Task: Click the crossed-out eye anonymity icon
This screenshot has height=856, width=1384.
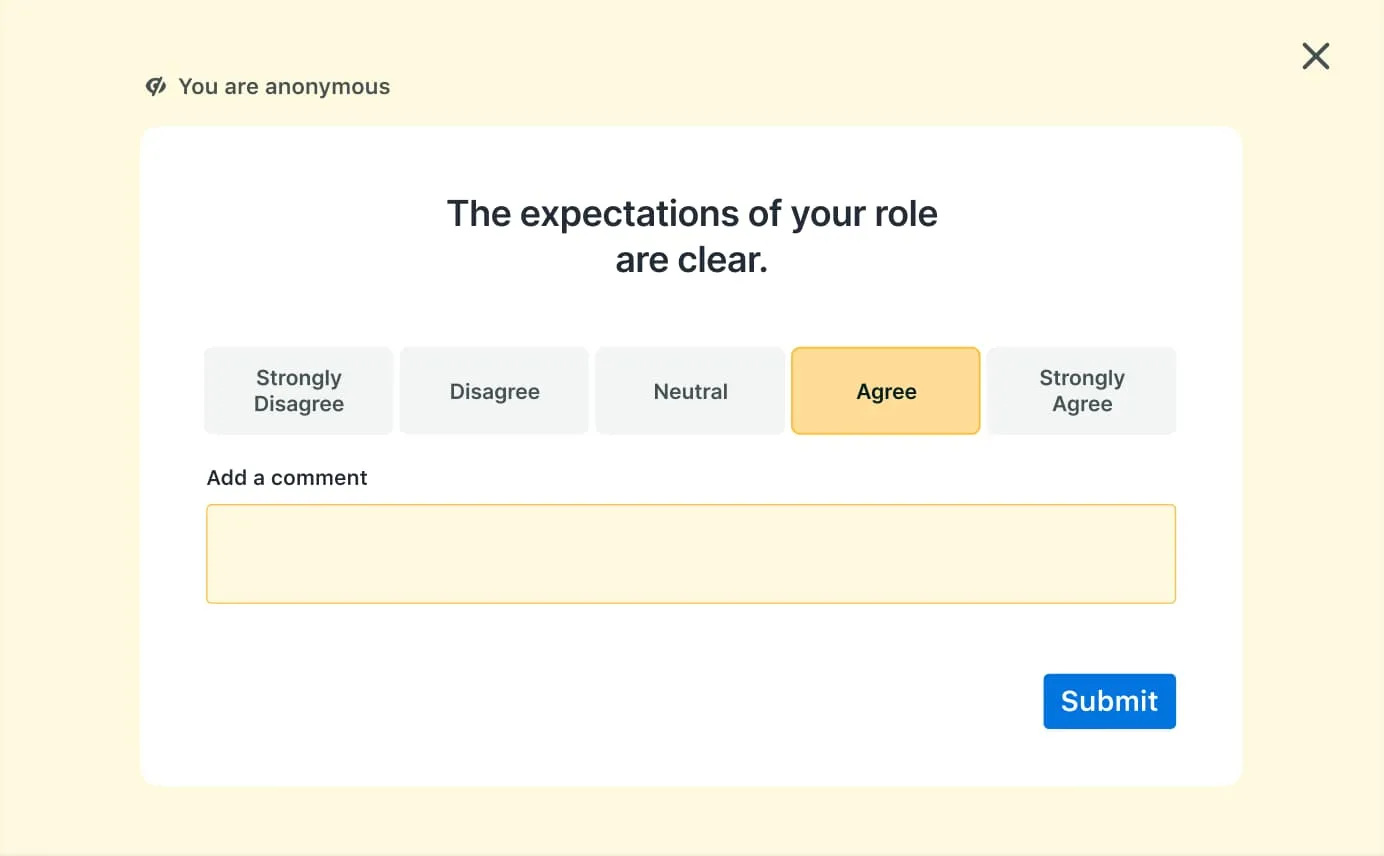Action: click(155, 87)
